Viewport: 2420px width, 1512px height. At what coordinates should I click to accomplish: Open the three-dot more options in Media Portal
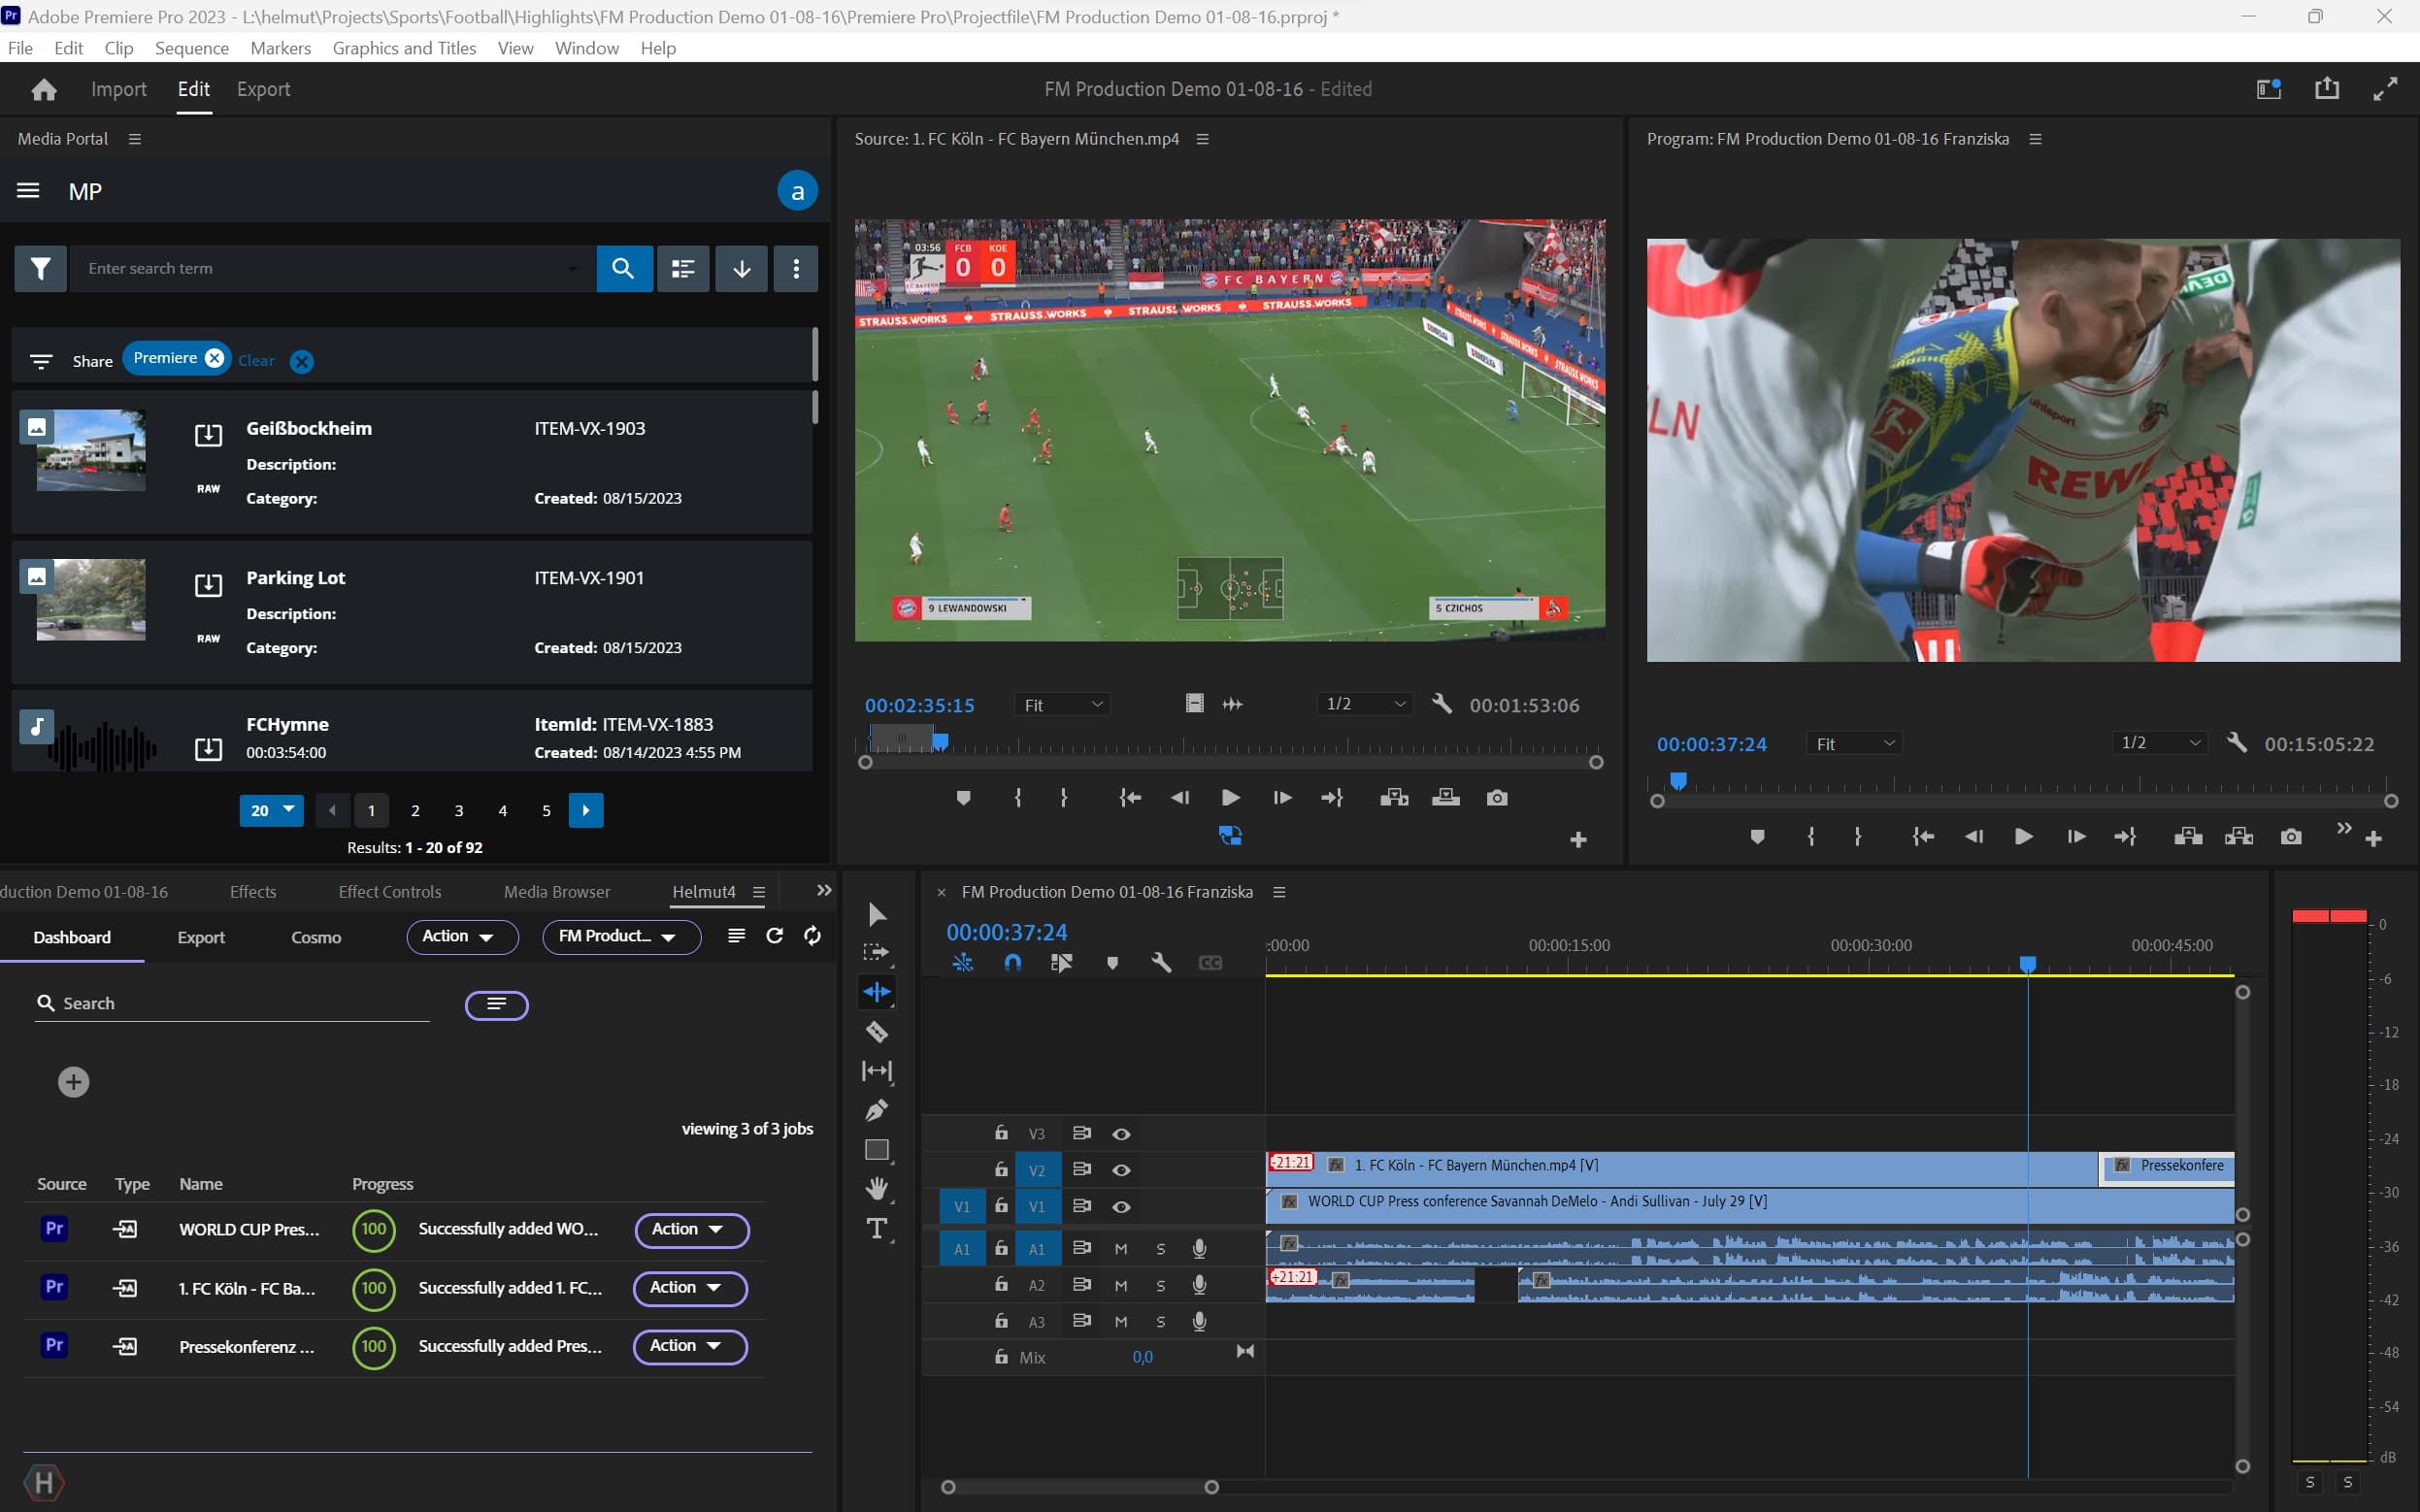coord(796,268)
